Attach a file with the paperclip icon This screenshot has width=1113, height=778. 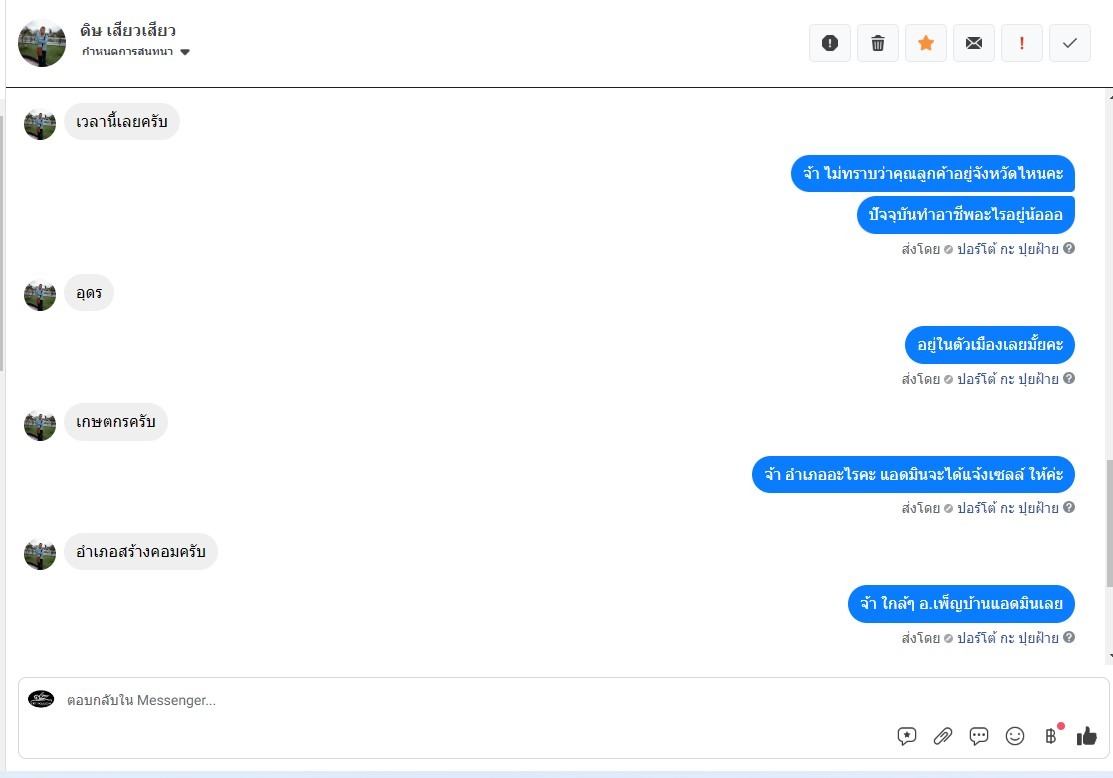click(943, 736)
